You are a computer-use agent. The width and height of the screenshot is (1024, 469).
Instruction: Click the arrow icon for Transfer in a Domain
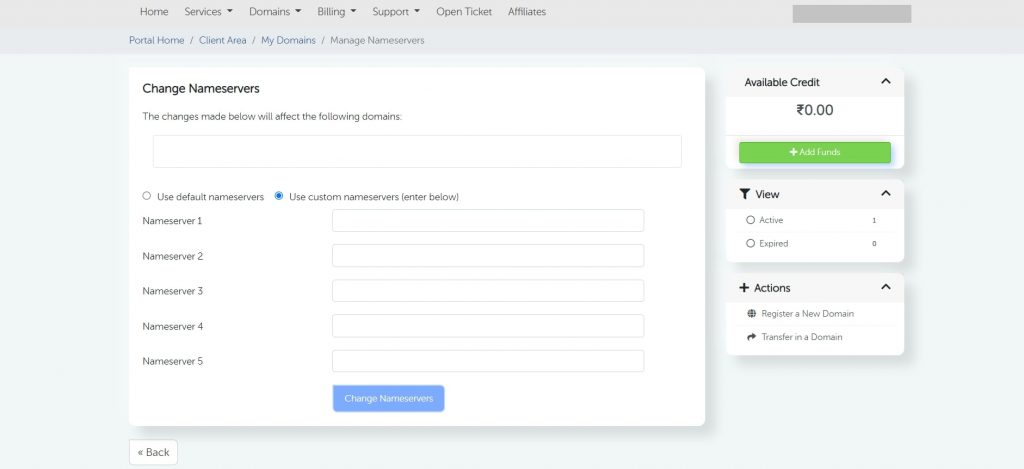pyautogui.click(x=751, y=337)
